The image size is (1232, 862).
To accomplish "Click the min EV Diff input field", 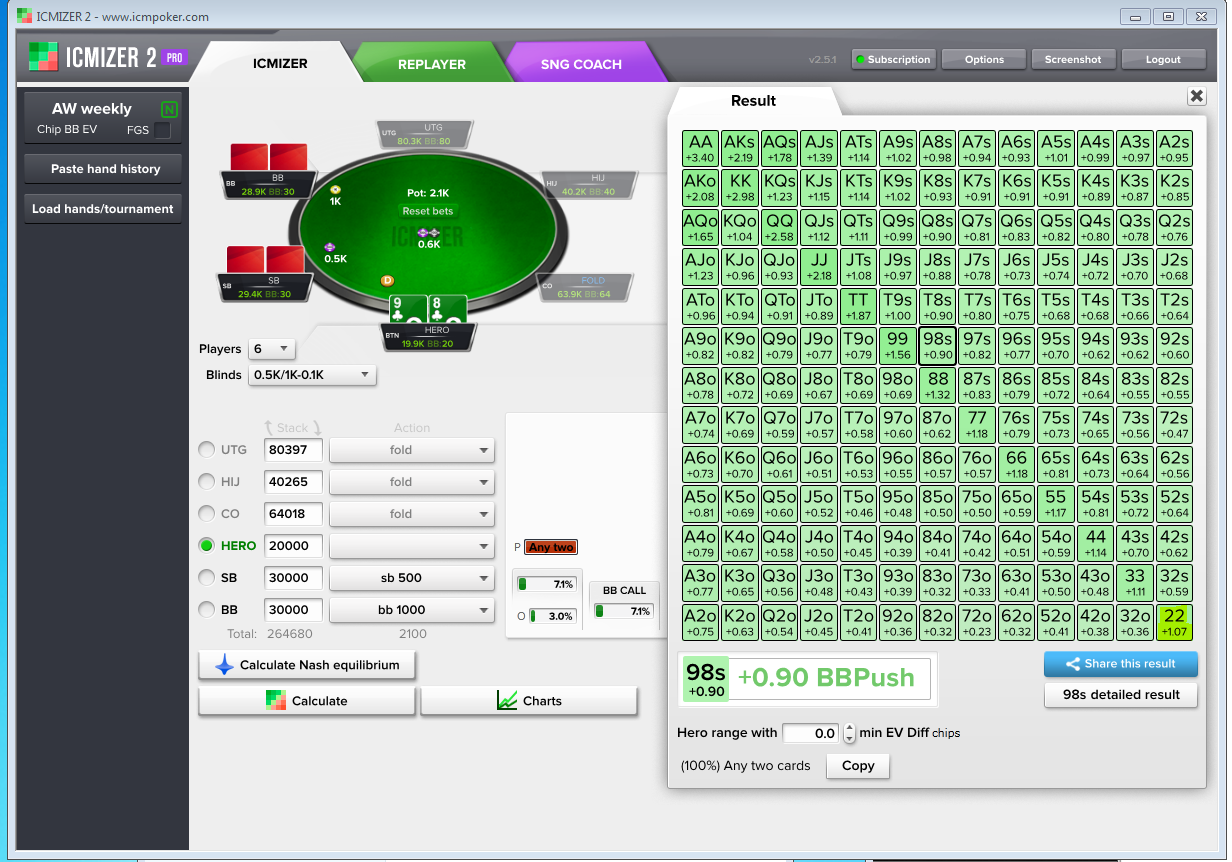I will [x=811, y=733].
